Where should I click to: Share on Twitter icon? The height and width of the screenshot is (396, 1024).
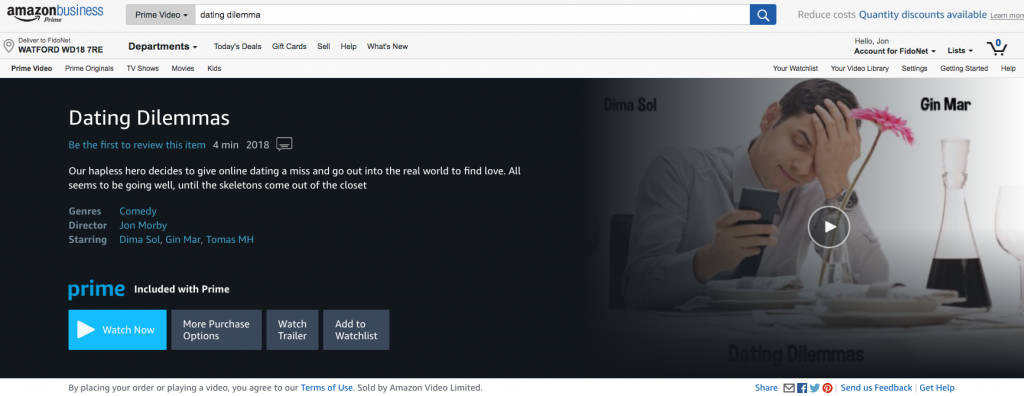pos(814,388)
